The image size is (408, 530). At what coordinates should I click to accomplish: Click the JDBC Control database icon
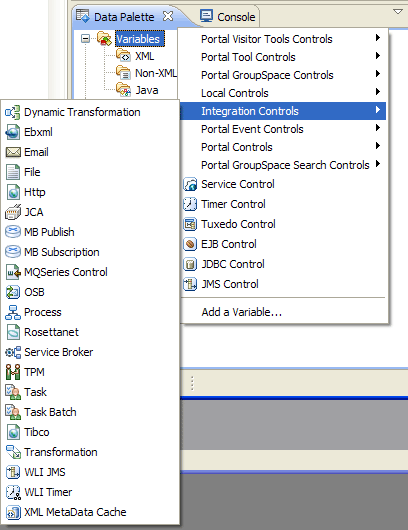click(x=190, y=264)
